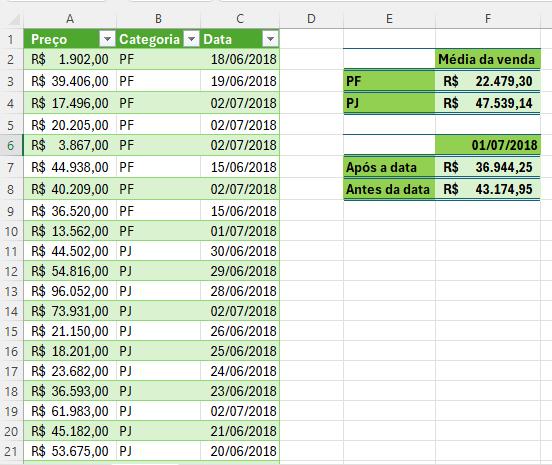Select the Após a data label
The height and width of the screenshot is (465, 552).
point(389,167)
